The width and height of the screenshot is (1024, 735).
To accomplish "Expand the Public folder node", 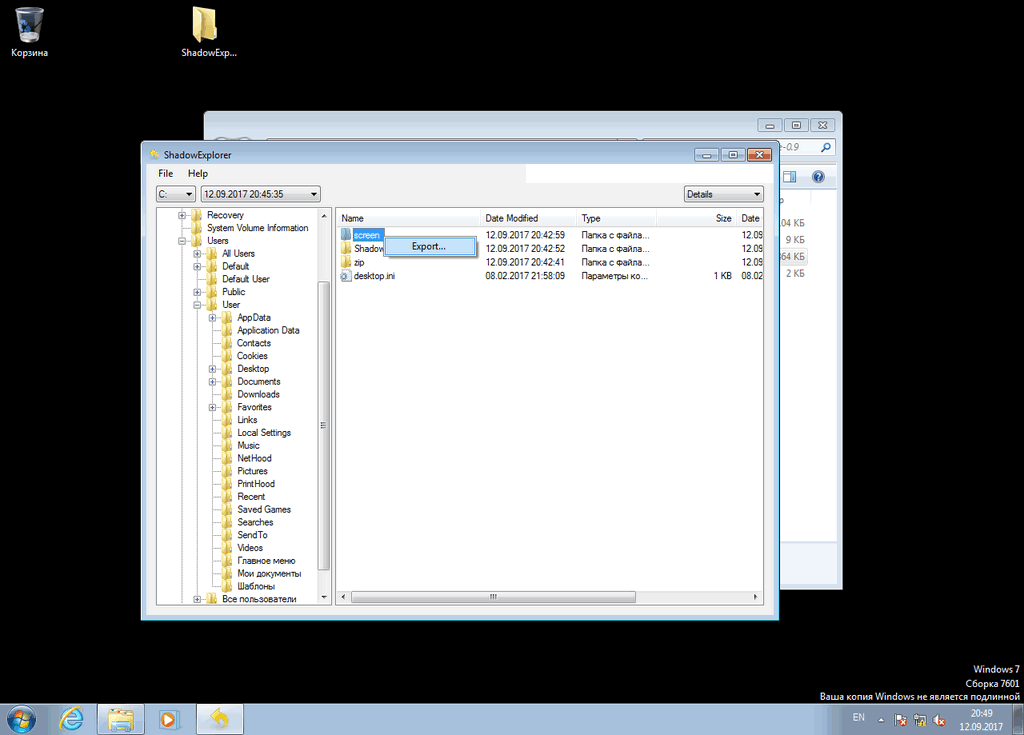I will pos(197,292).
